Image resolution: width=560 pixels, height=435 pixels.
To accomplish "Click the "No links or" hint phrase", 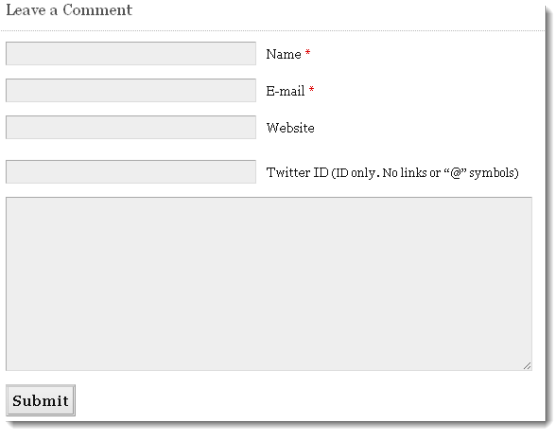I will [412, 173].
